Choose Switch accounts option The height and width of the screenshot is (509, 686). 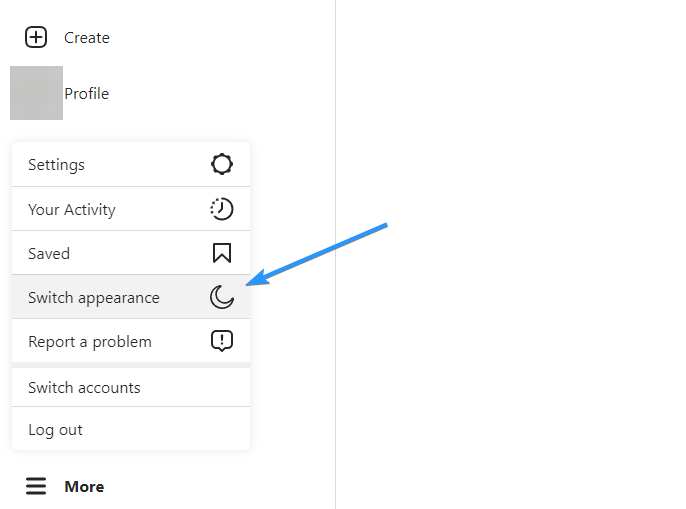pyautogui.click(x=131, y=387)
